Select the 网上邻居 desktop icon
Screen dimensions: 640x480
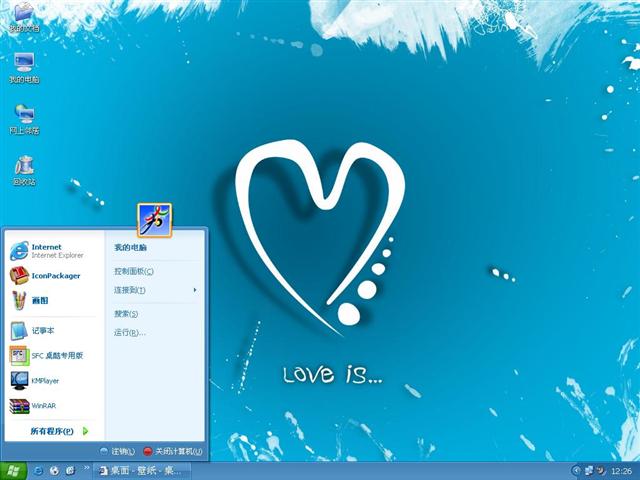point(24,119)
